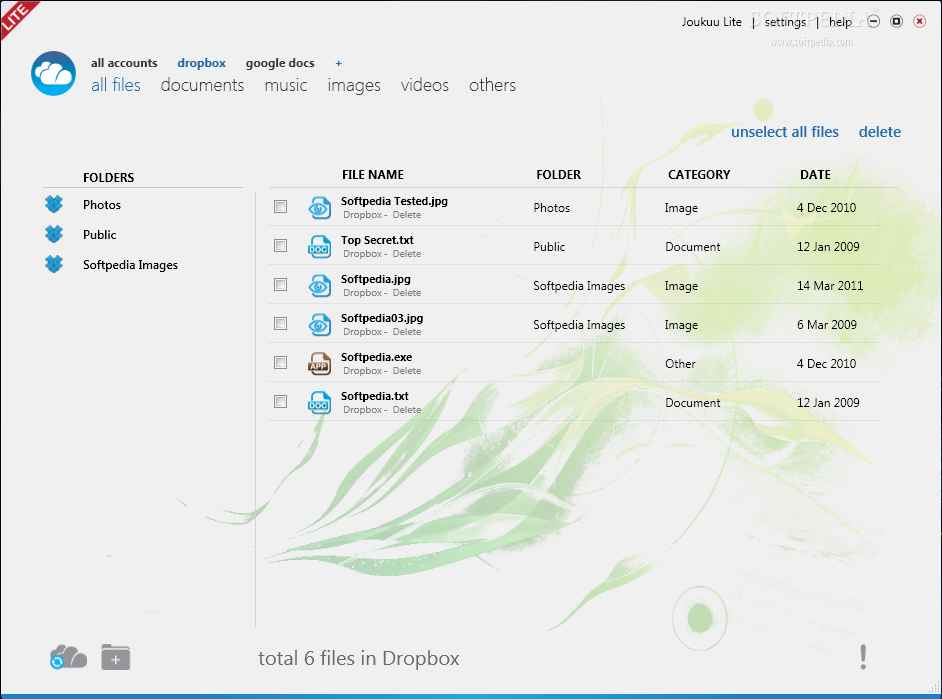
Task: Click the total 6 files in Dropbox status
Action: (x=359, y=659)
